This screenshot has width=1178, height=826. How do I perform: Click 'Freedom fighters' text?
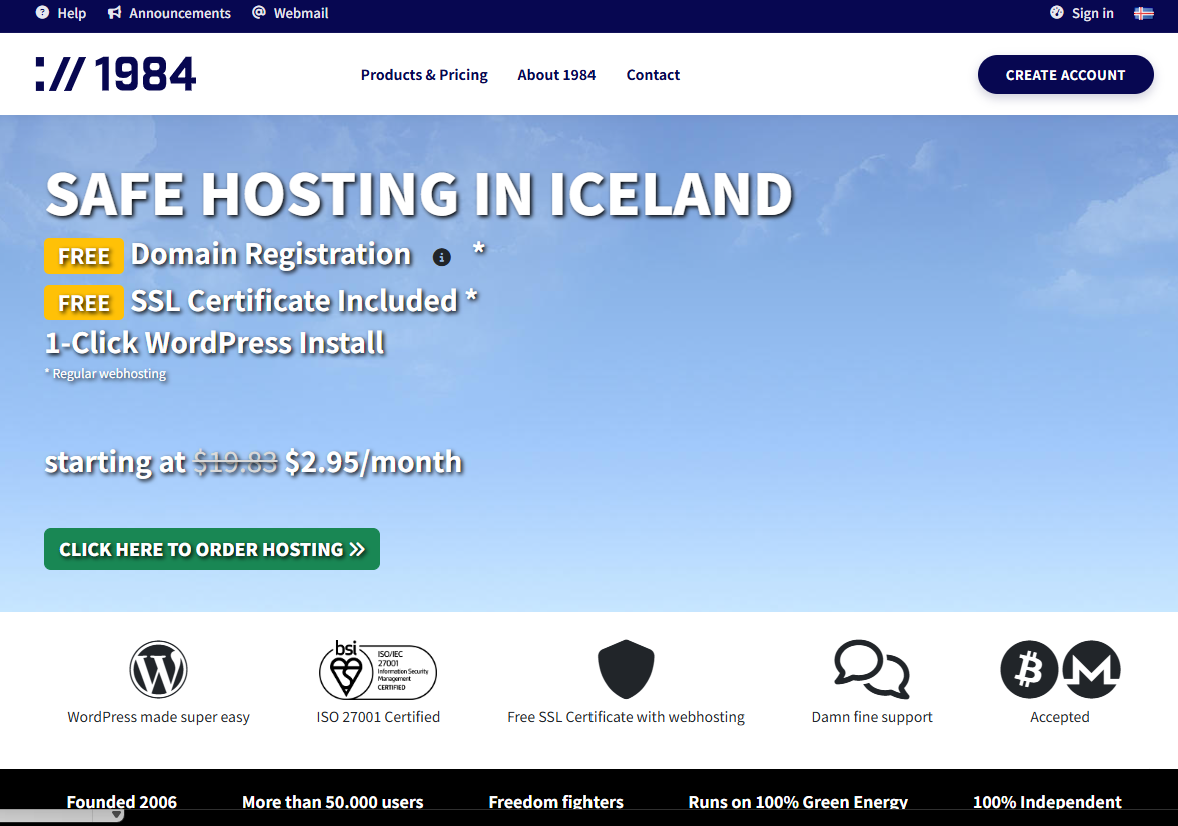(556, 802)
